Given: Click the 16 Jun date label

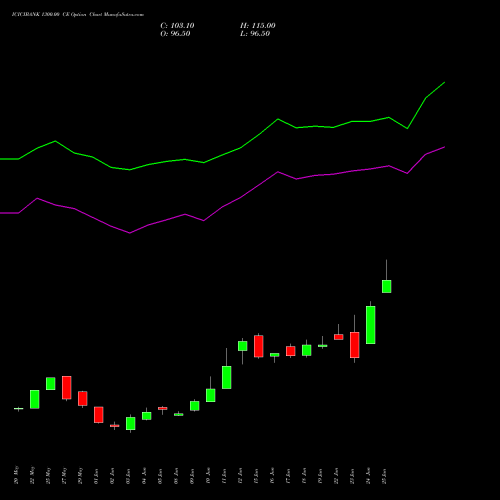Looking at the screenshot, I should 273,476.
